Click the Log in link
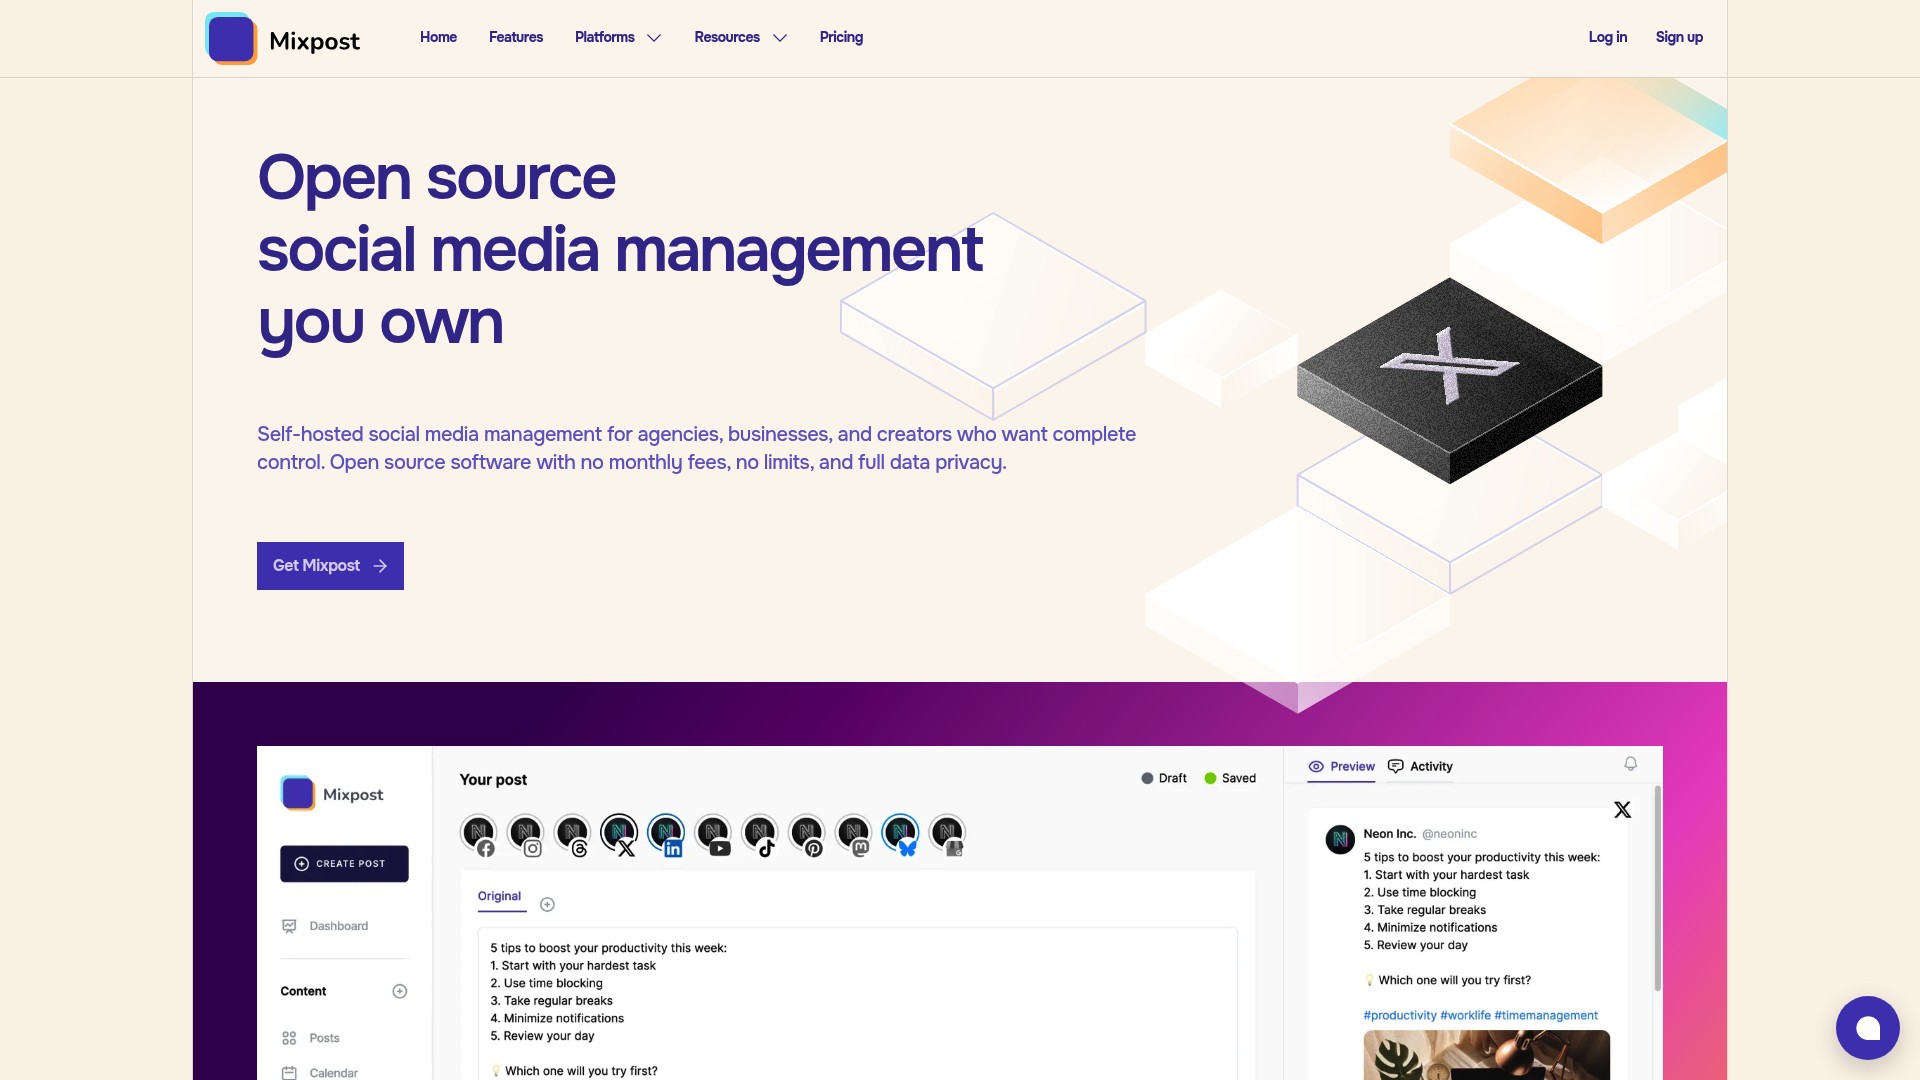1920x1080 pixels. pos(1608,37)
